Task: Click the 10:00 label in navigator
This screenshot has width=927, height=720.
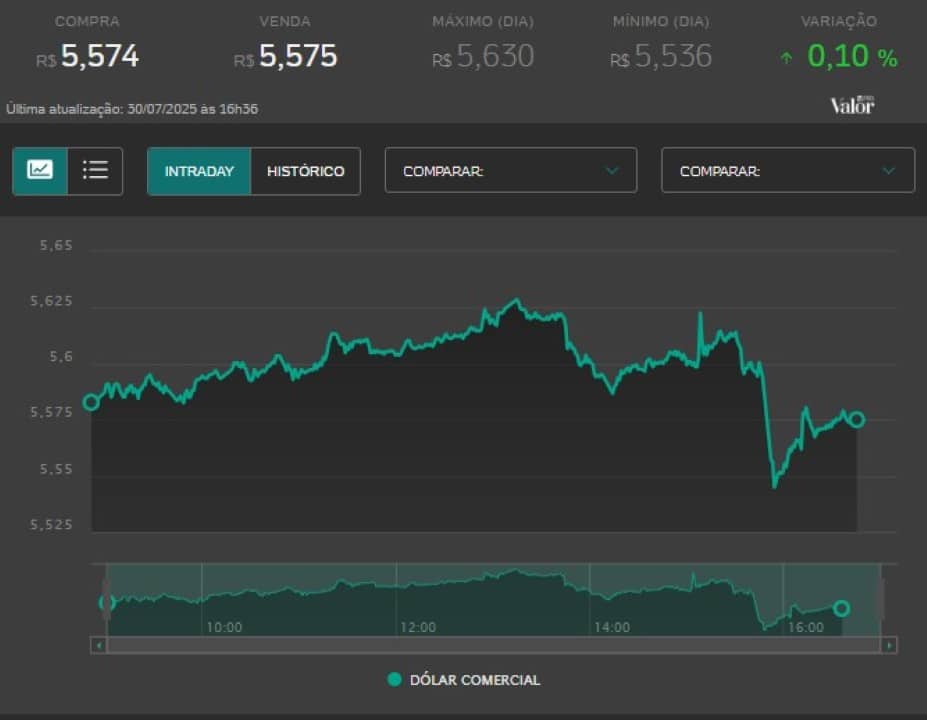Action: (x=224, y=627)
